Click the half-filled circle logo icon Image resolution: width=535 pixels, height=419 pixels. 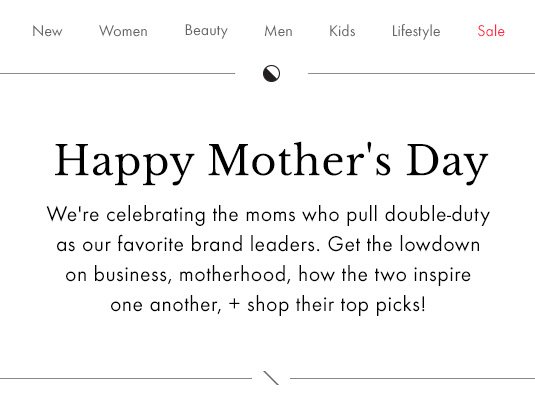[271, 73]
